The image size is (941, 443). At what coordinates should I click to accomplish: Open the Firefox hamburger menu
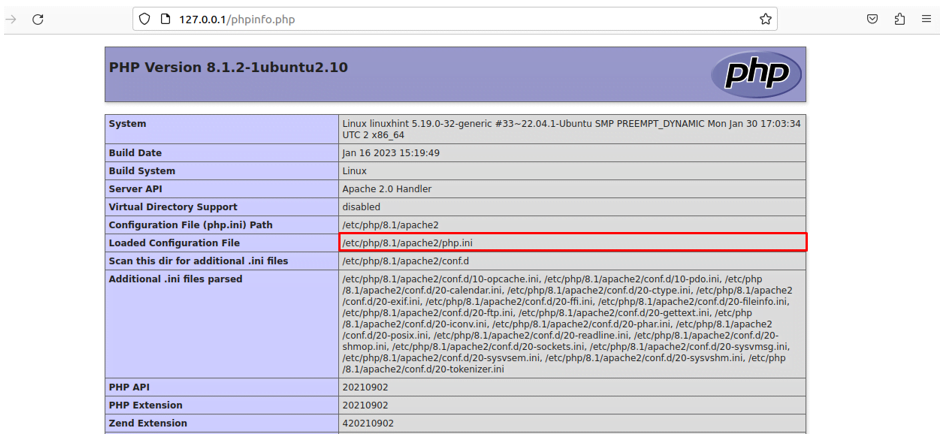(x=927, y=19)
